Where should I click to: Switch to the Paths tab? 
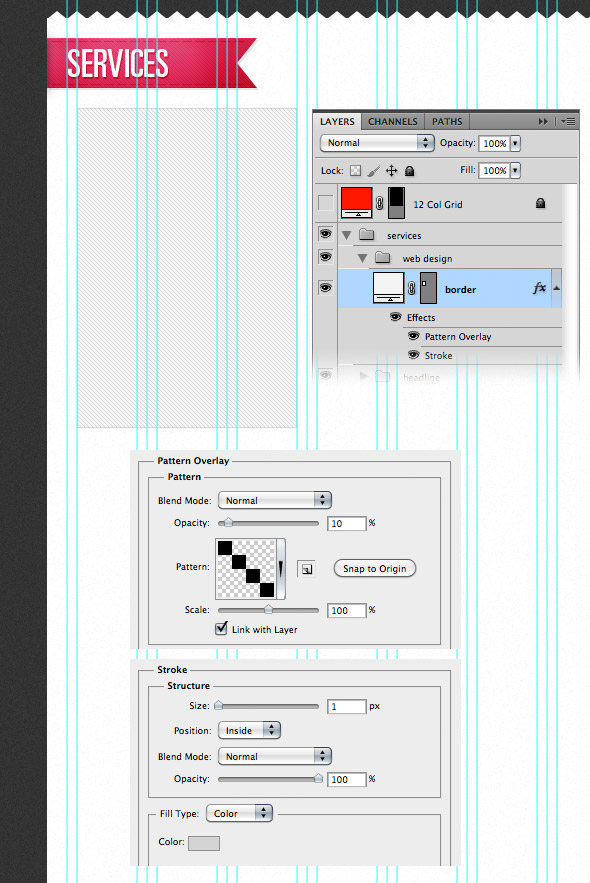click(447, 122)
